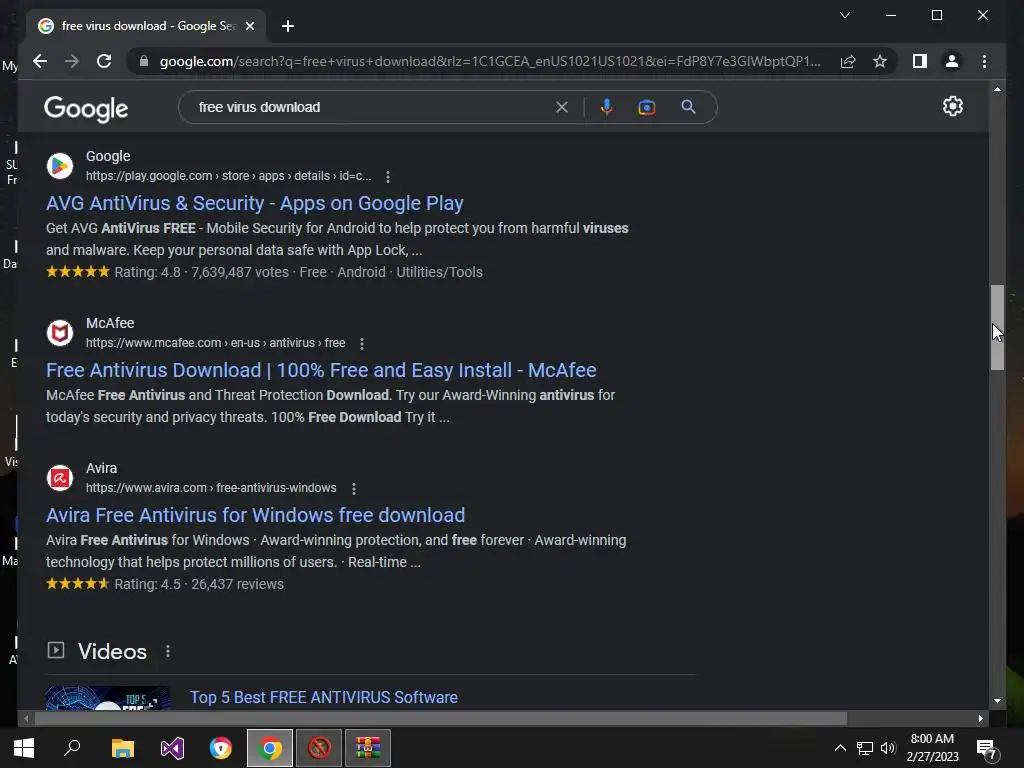Viewport: 1024px width, 768px height.
Task: Open AVG AntiVirus & Security link
Action: point(255,203)
